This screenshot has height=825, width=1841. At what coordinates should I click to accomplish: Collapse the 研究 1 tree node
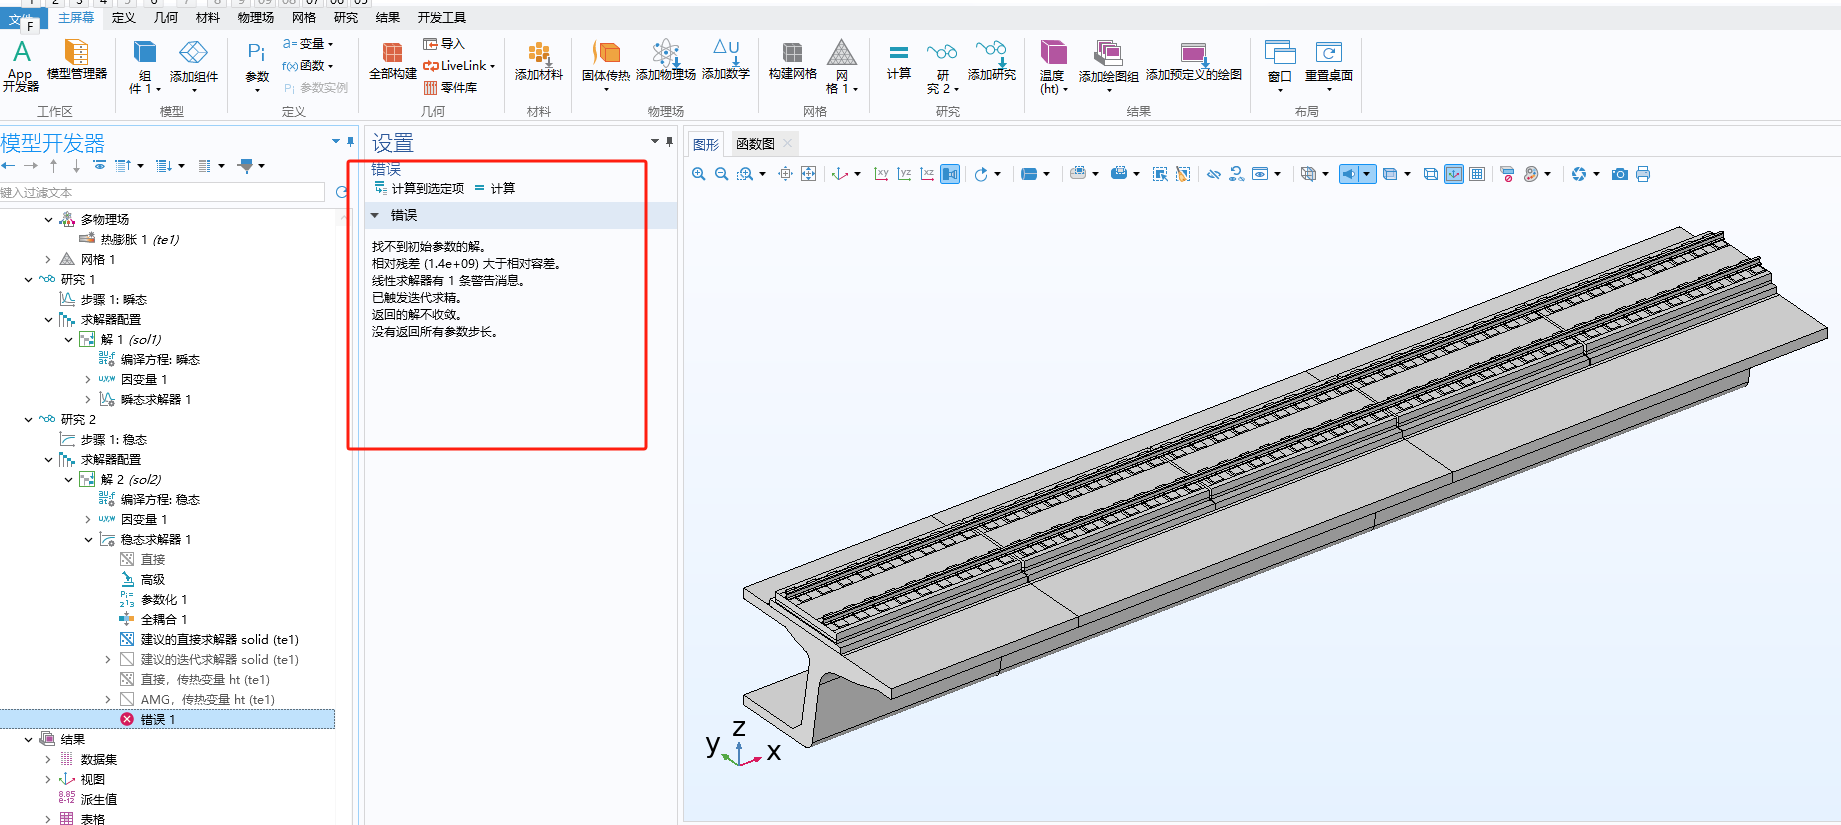click(28, 279)
